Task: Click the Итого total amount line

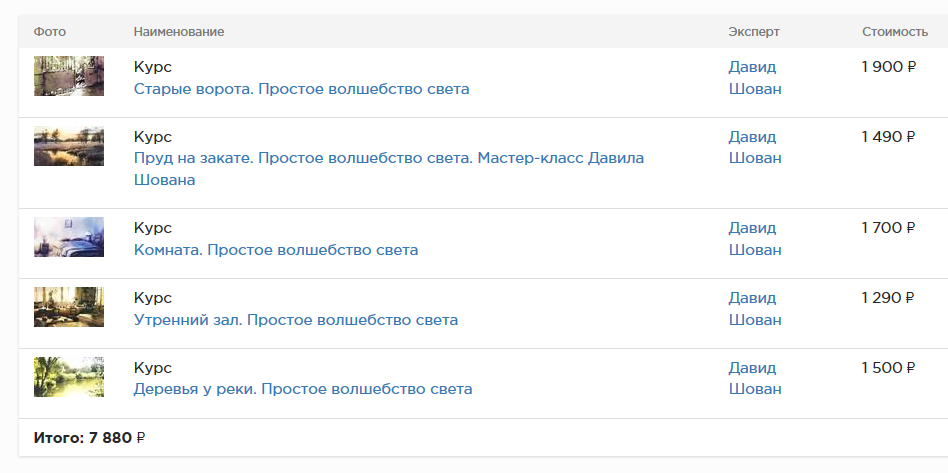Action: (x=89, y=438)
